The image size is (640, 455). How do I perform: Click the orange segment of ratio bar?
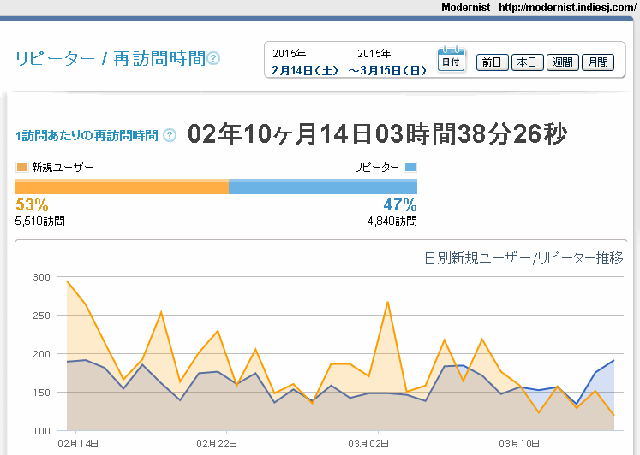[x=122, y=186]
